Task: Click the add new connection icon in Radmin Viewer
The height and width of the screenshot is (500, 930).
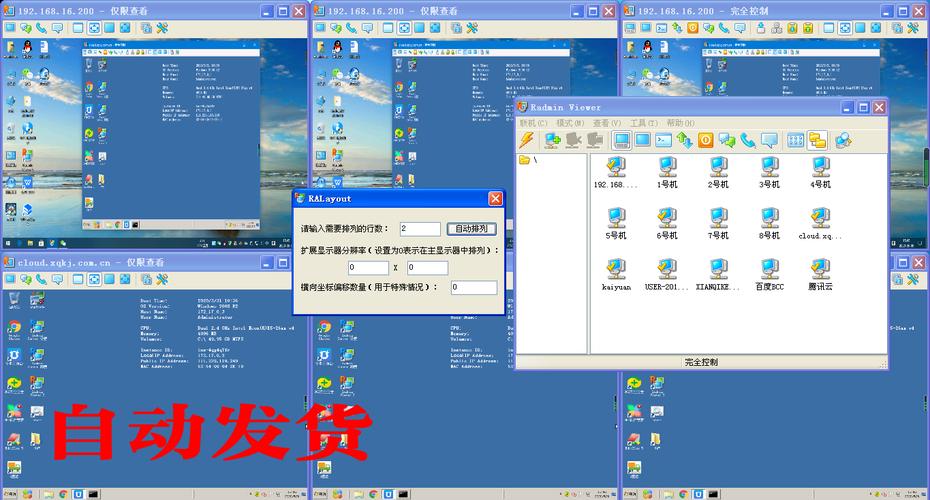Action: coord(553,141)
